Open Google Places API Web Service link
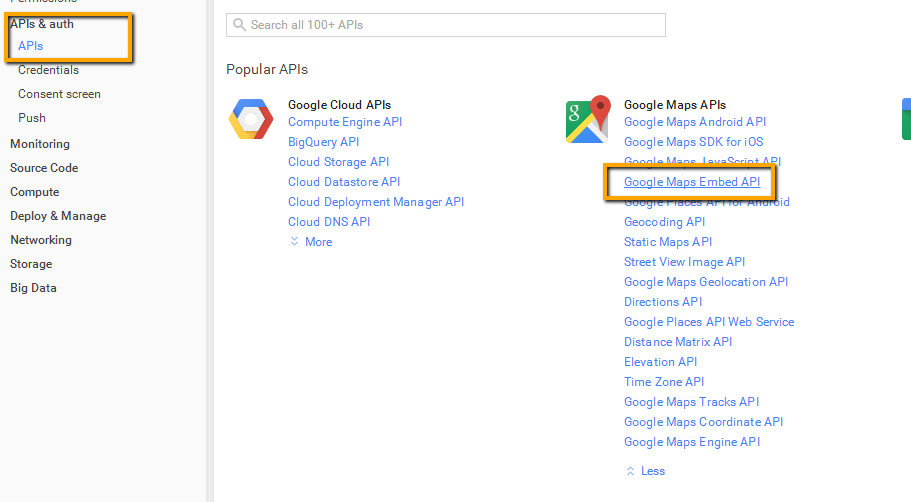 [x=709, y=322]
